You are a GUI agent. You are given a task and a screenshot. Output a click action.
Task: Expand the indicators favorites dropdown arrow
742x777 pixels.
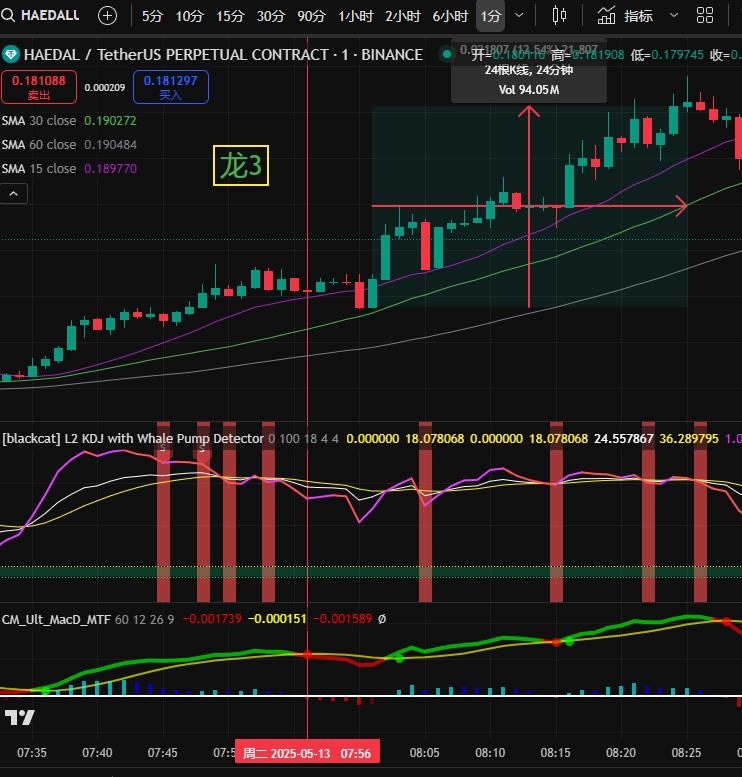coord(674,15)
